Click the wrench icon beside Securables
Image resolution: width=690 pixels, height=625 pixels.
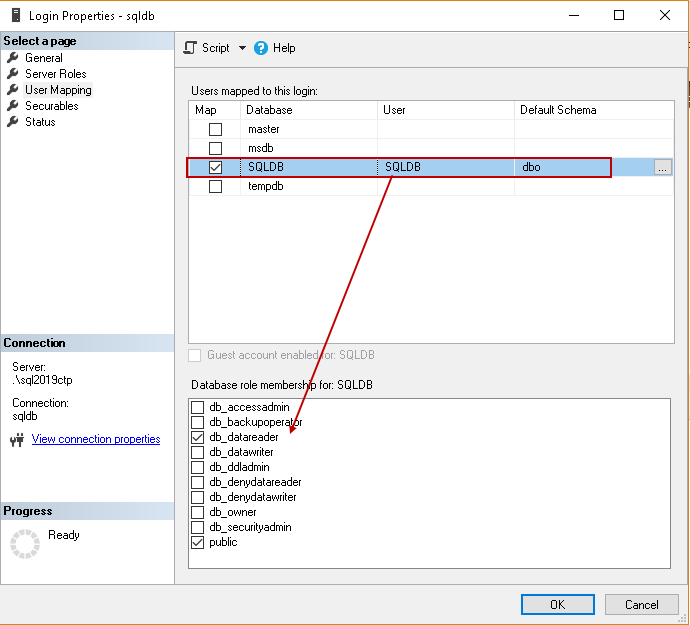[x=13, y=106]
